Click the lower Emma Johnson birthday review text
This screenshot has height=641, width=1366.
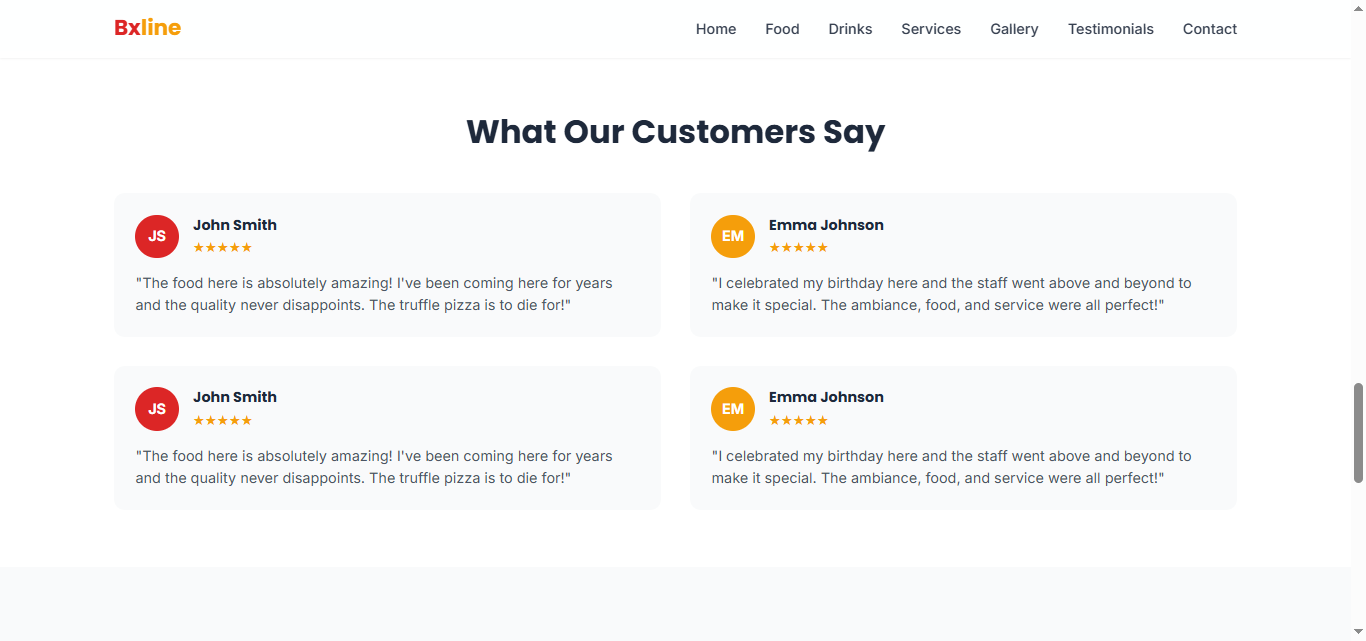(951, 467)
